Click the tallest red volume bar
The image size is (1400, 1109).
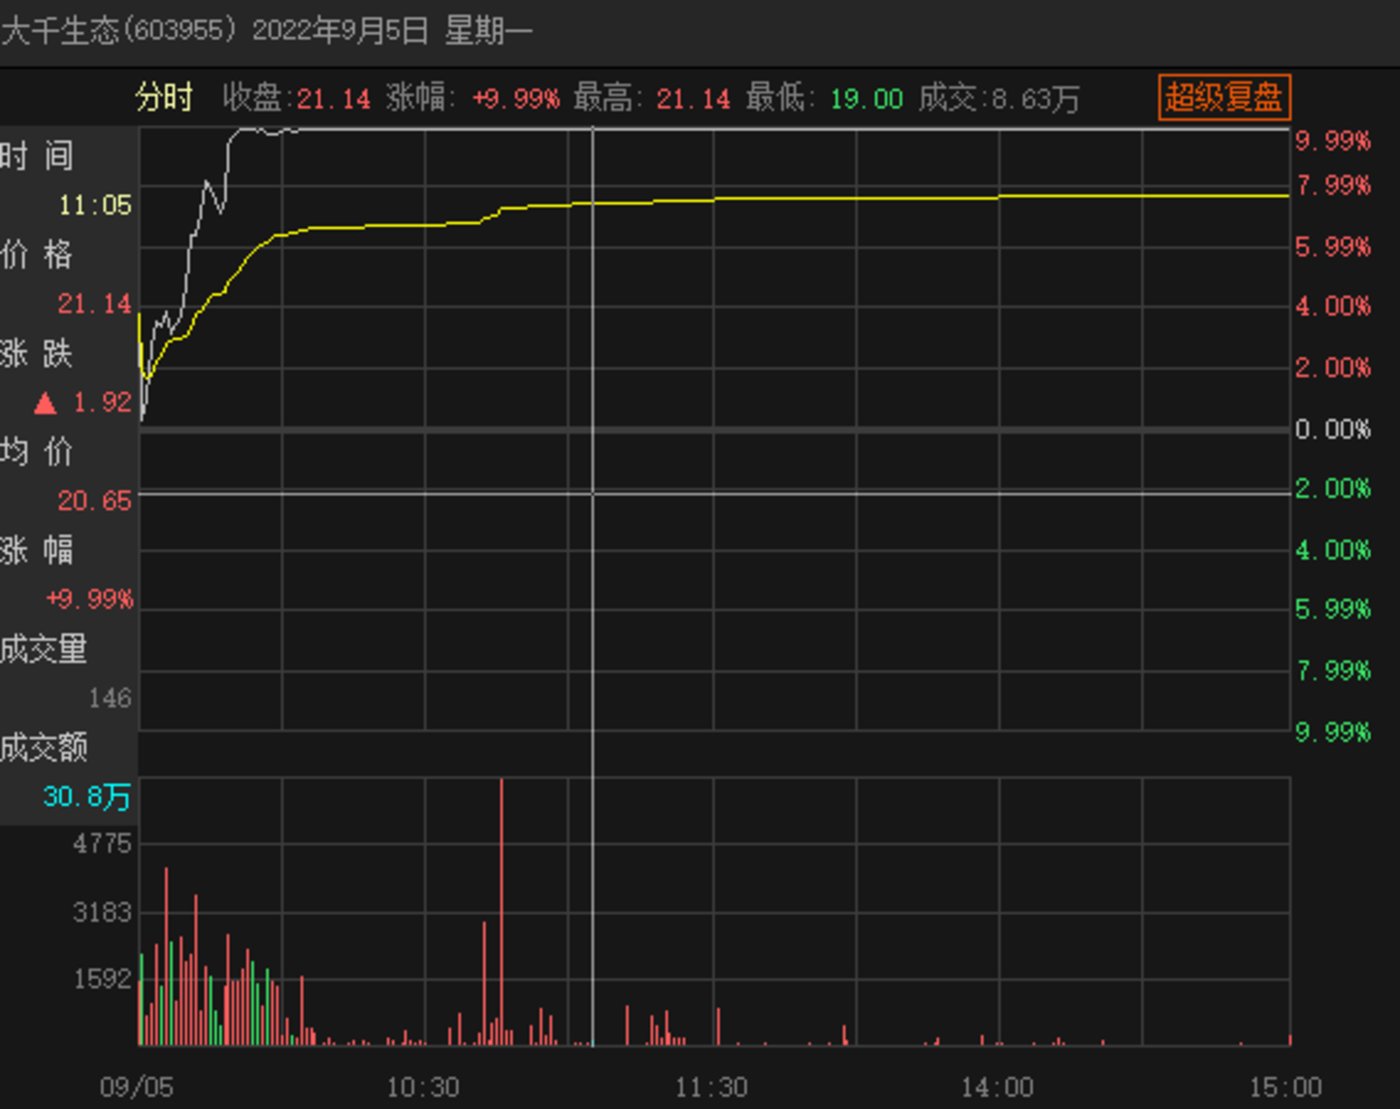coord(501,910)
